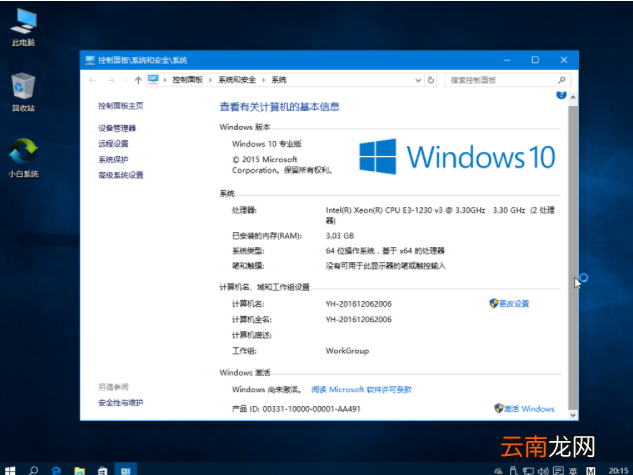Click the USB safely remove tray icon
Image resolution: width=633 pixels, height=475 pixels.
click(513, 471)
